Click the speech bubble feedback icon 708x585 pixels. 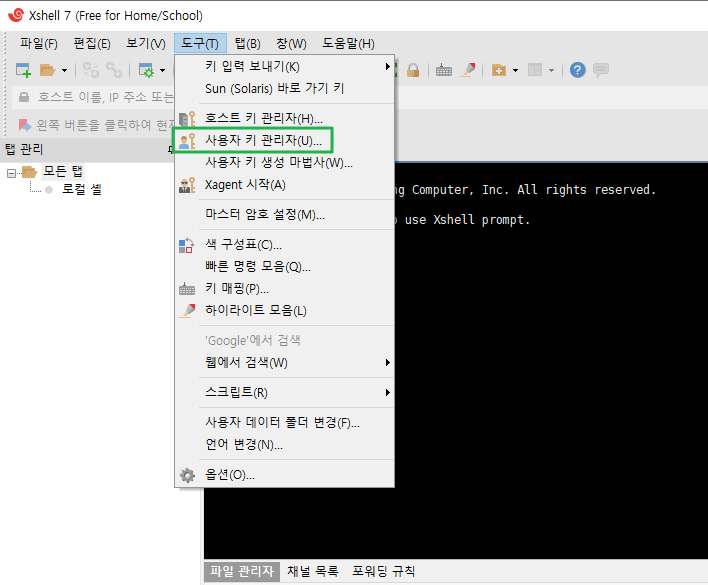601,70
